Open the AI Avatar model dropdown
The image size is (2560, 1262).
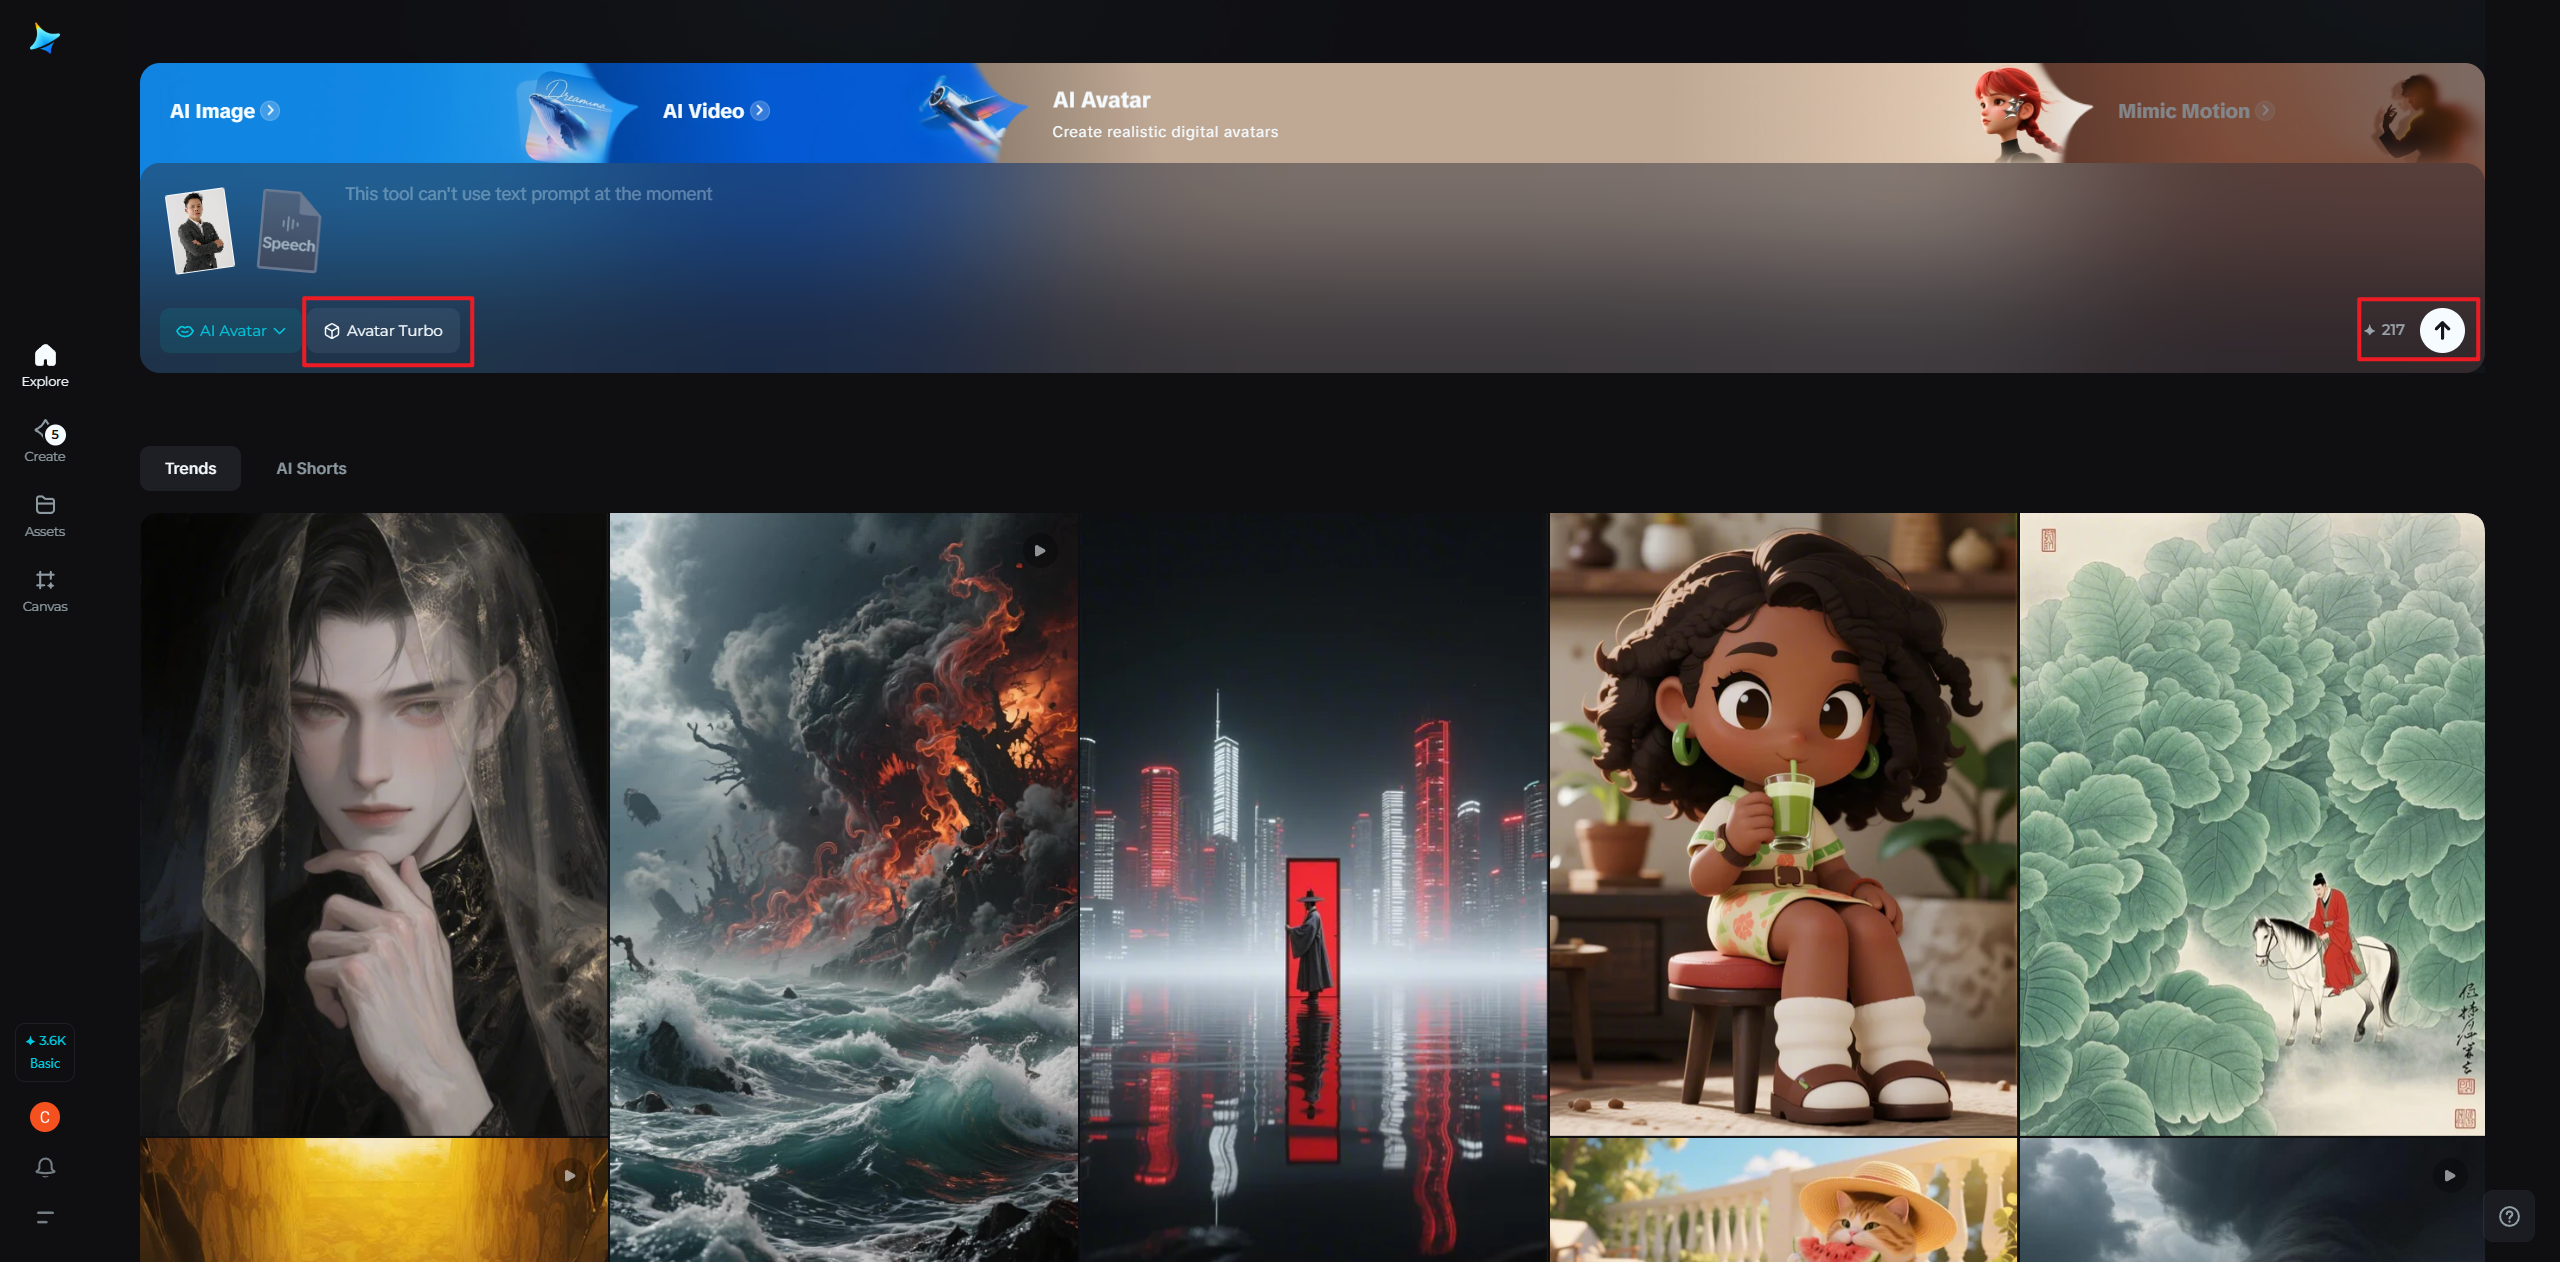(x=228, y=330)
